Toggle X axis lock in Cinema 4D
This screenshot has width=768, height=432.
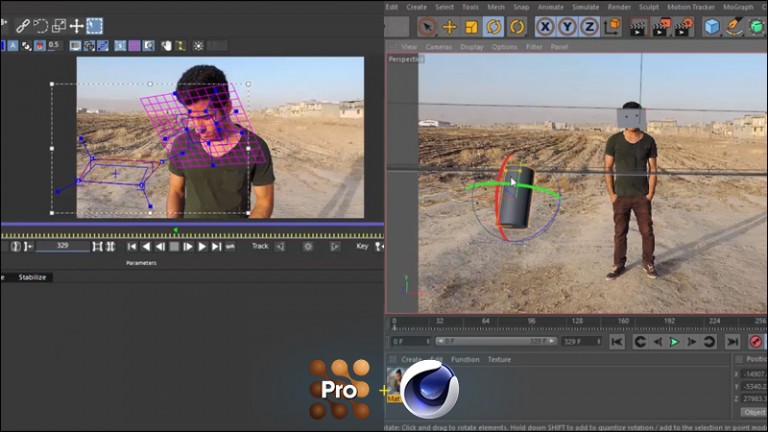545,26
